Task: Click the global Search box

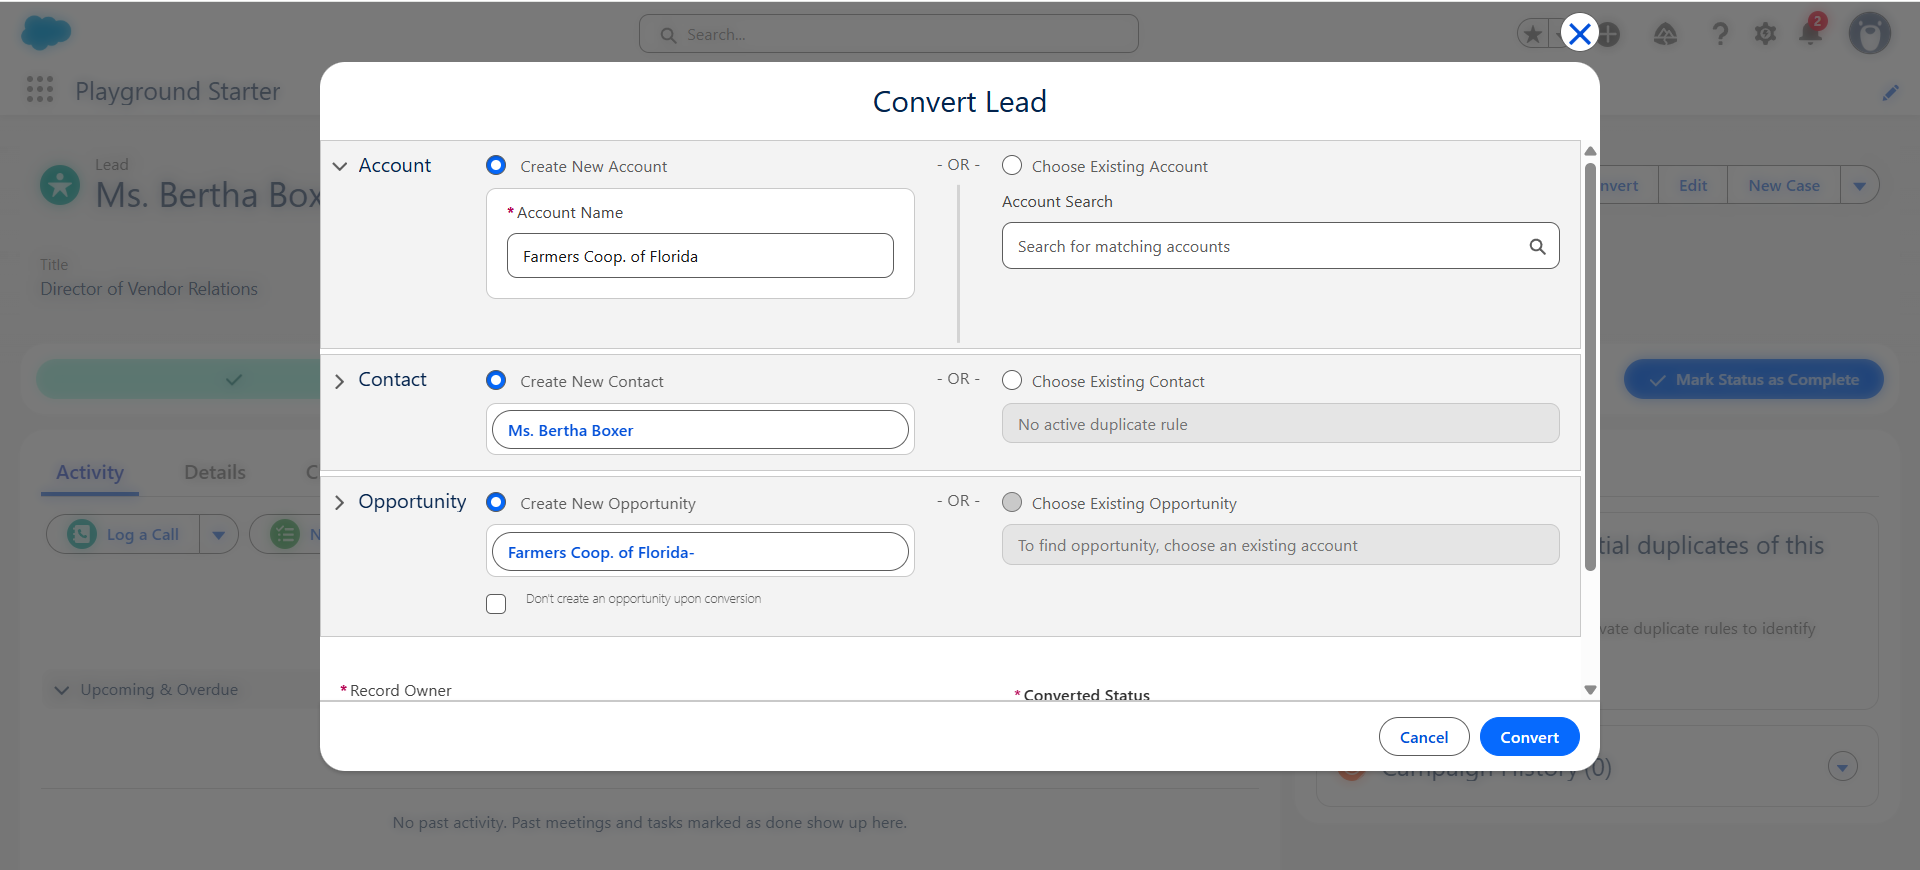Action: pyautogui.click(x=888, y=34)
